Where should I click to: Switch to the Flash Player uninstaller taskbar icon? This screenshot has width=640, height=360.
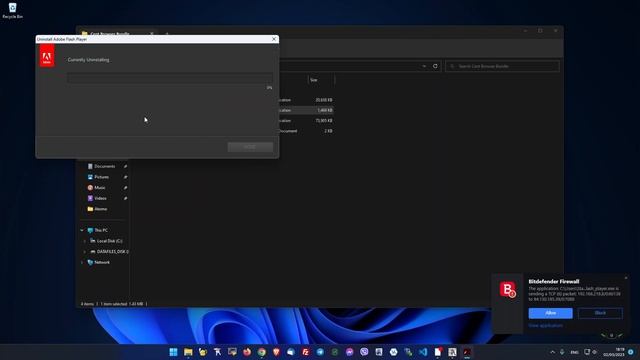pos(467,352)
